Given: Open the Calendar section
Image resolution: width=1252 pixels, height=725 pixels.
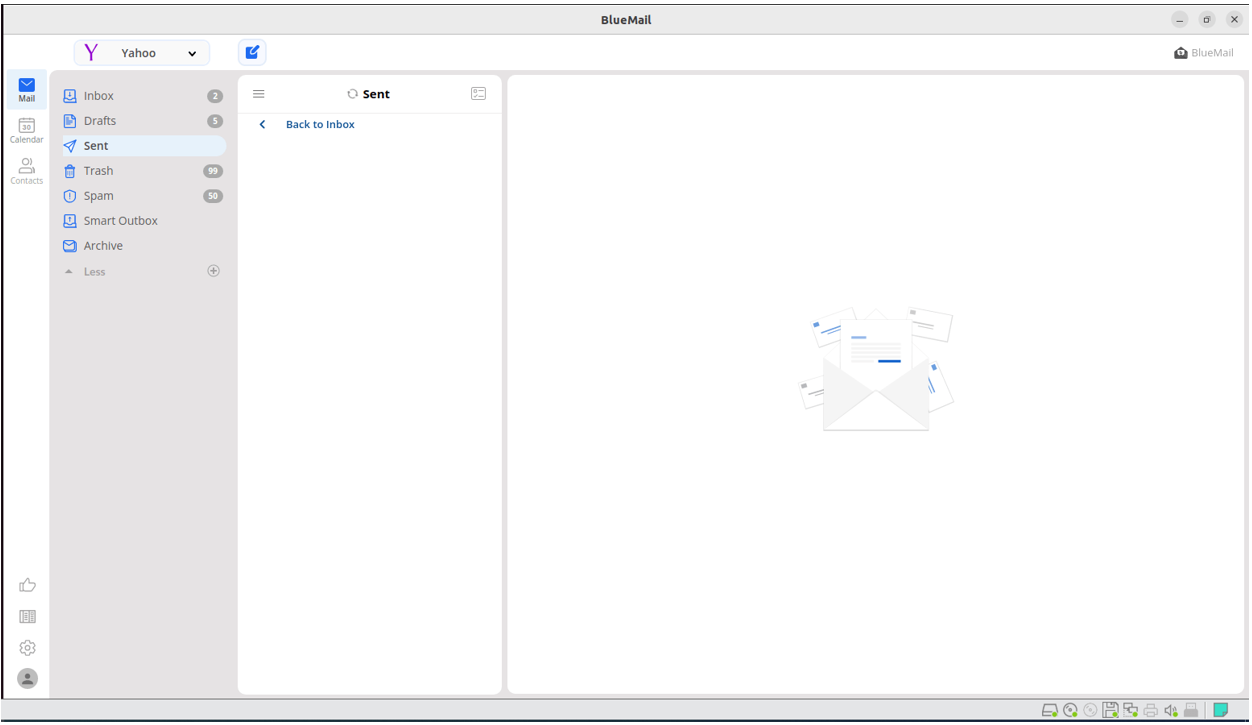Looking at the screenshot, I should [27, 131].
